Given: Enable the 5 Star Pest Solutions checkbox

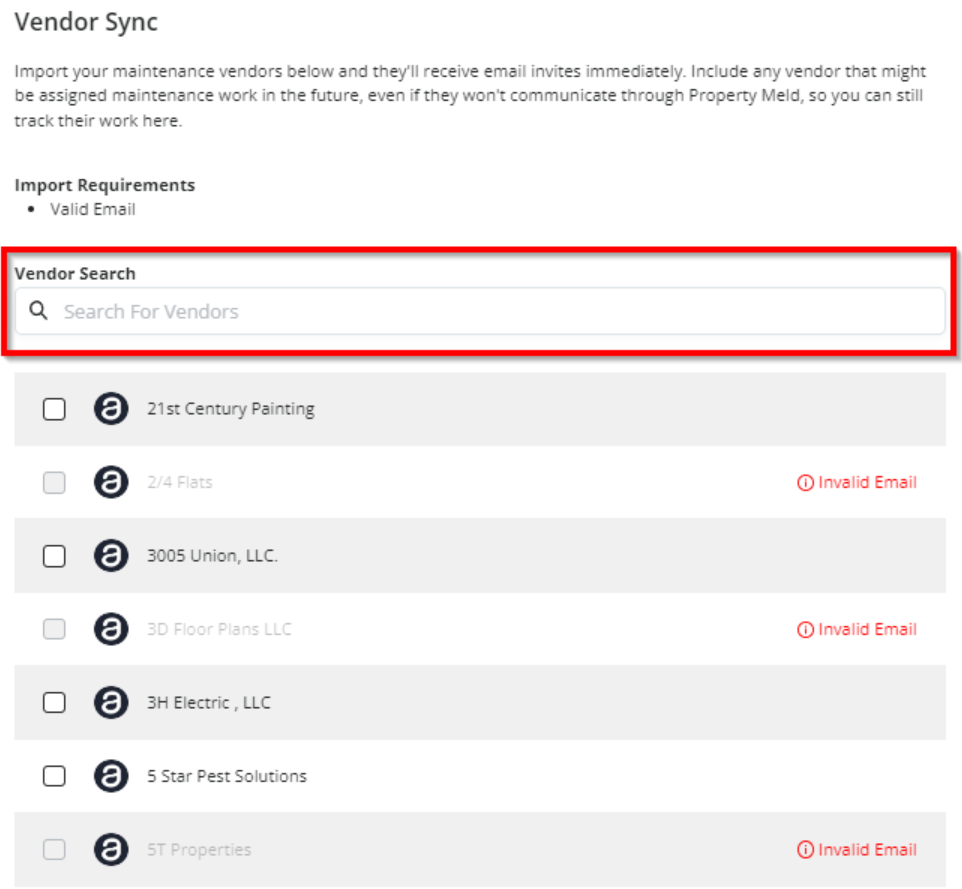Looking at the screenshot, I should (54, 776).
